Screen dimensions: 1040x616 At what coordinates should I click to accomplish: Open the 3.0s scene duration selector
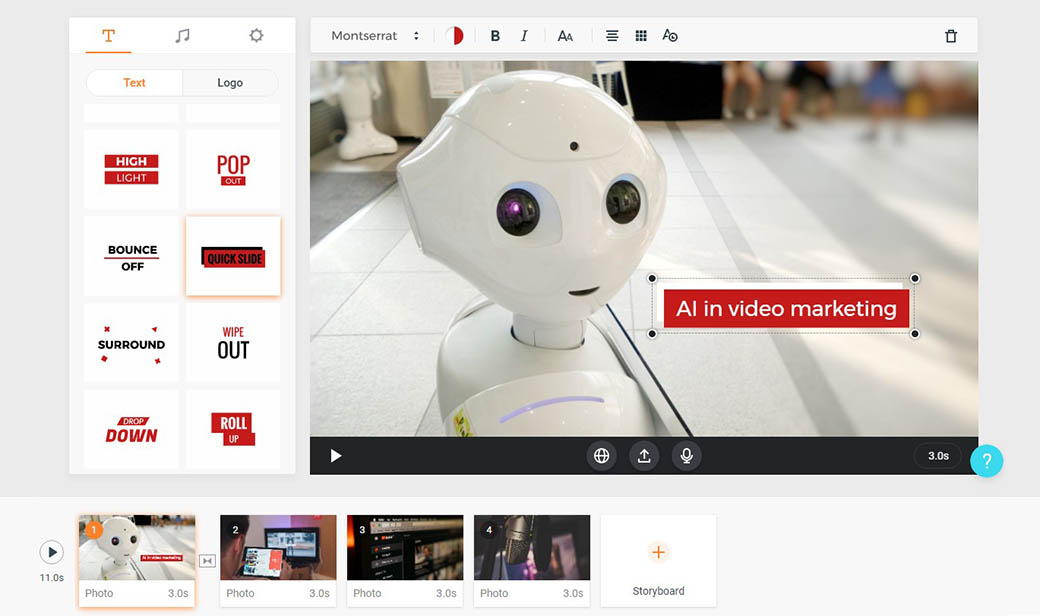tap(938, 456)
